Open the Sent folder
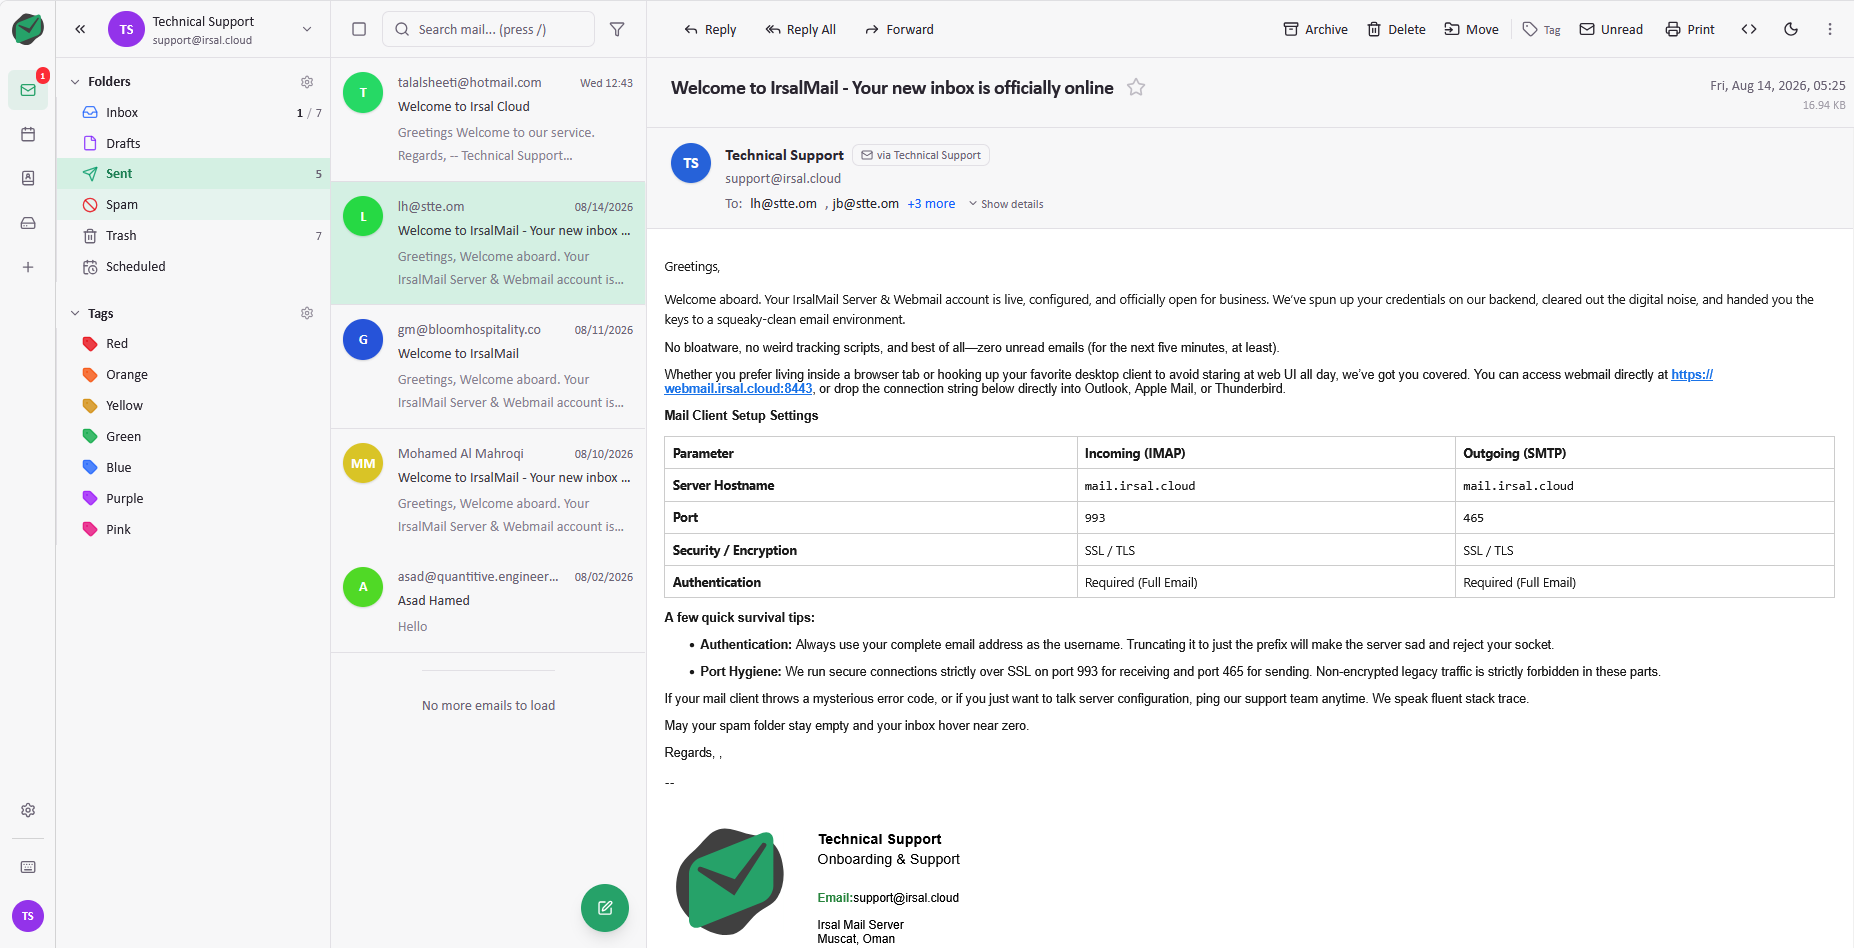 point(193,173)
